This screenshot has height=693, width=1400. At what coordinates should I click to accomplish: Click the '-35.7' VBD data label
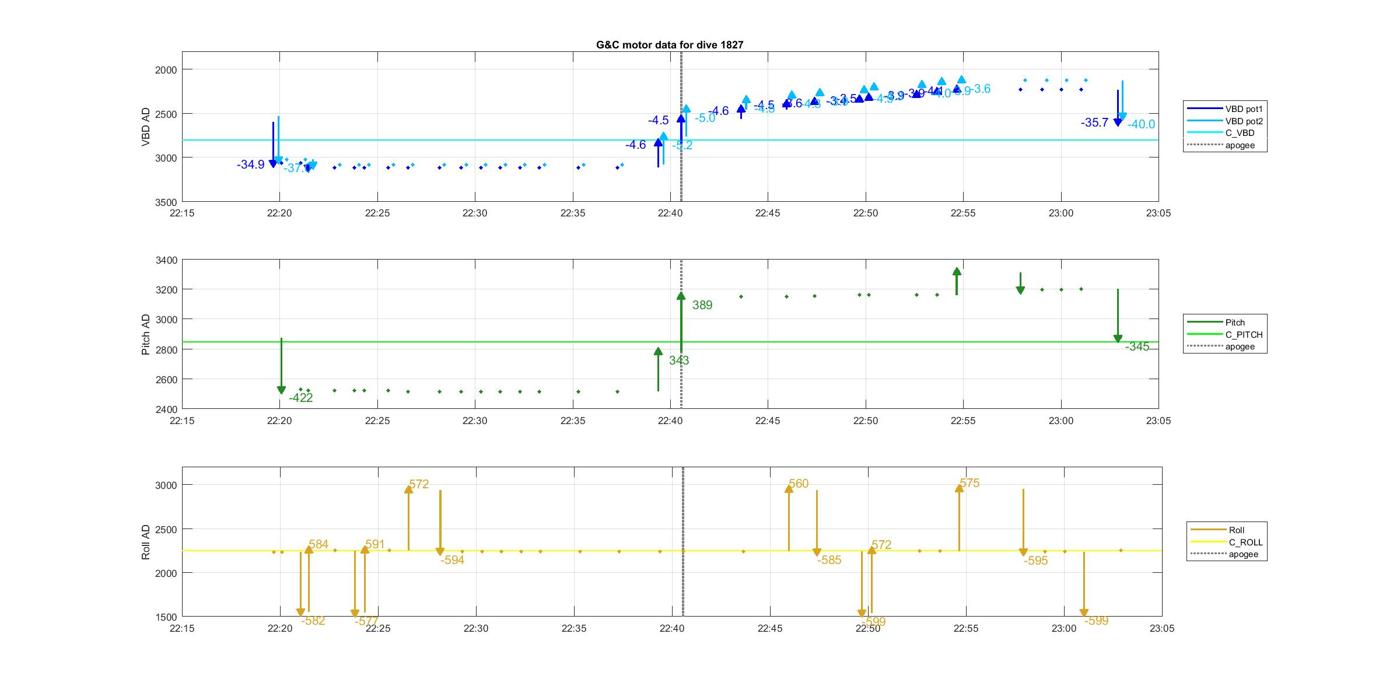pos(1095,122)
